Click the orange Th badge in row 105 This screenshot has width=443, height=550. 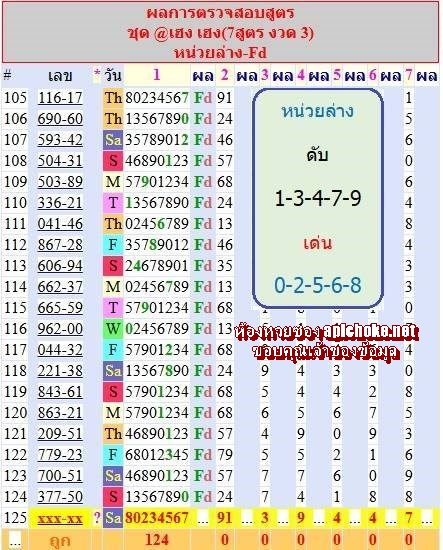tap(113, 98)
